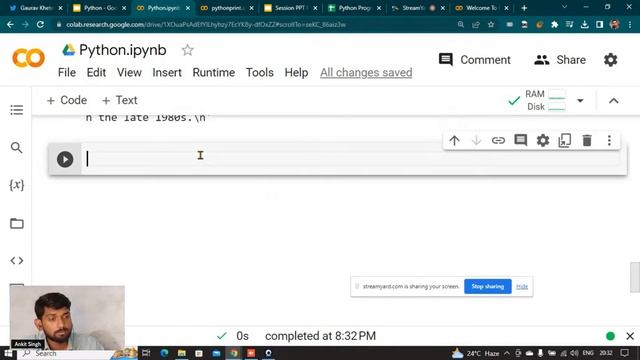Reload the browser page
This screenshot has width=640, height=360.
tap(40, 24)
